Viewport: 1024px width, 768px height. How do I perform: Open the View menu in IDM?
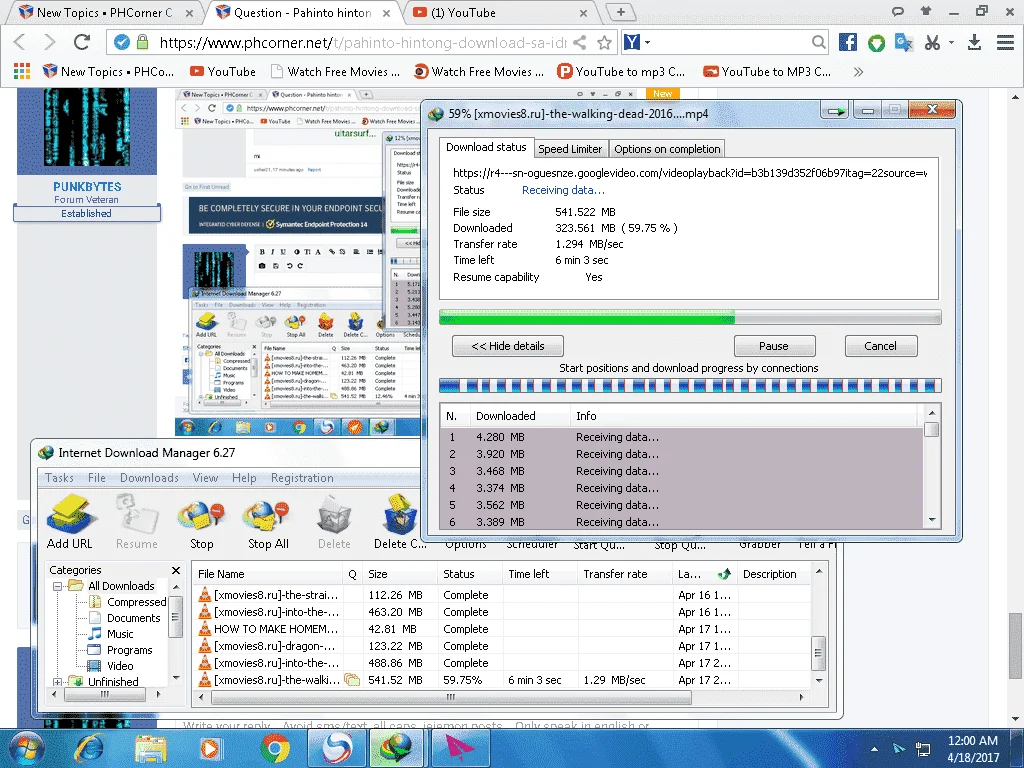205,478
